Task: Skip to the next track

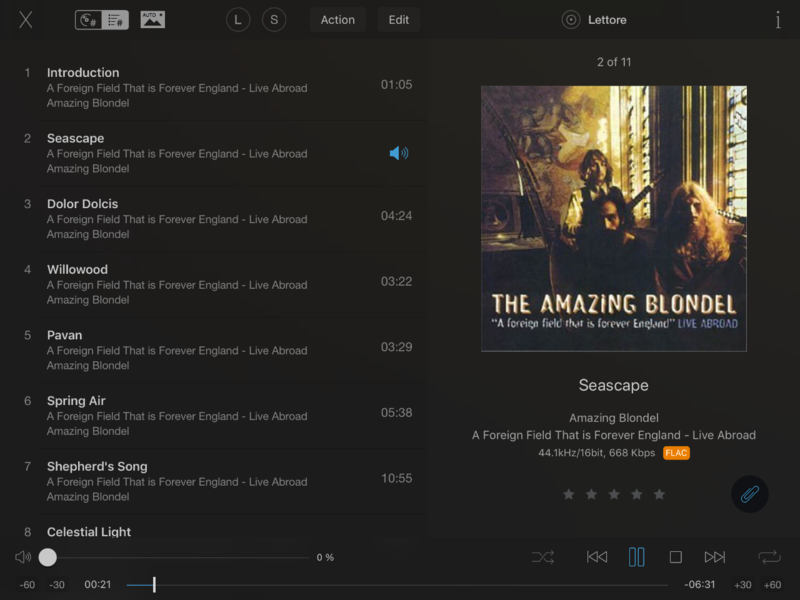Action: pyautogui.click(x=714, y=557)
